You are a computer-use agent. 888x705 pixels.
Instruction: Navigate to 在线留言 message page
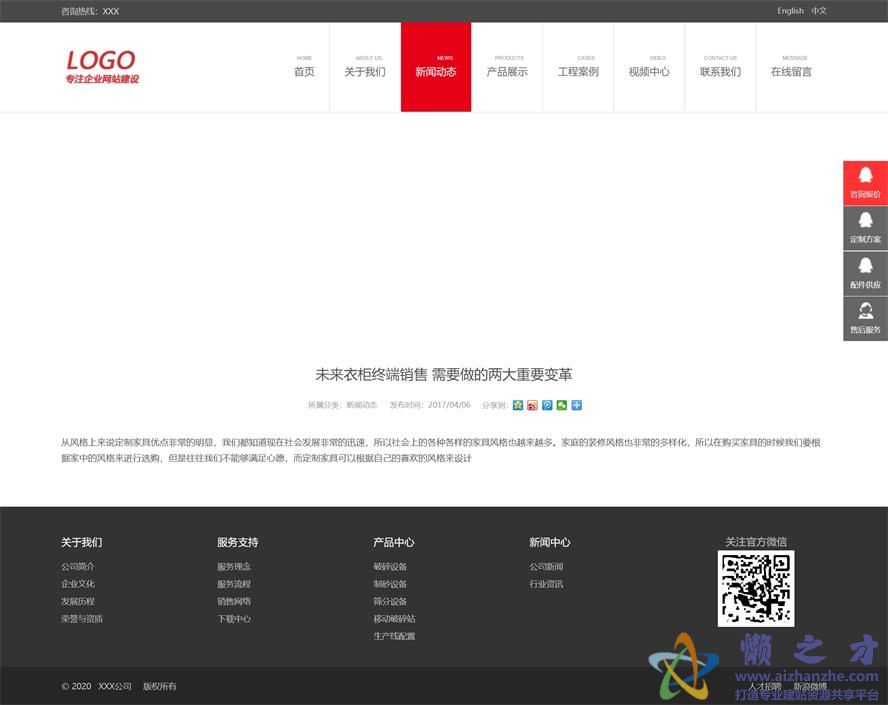791,67
